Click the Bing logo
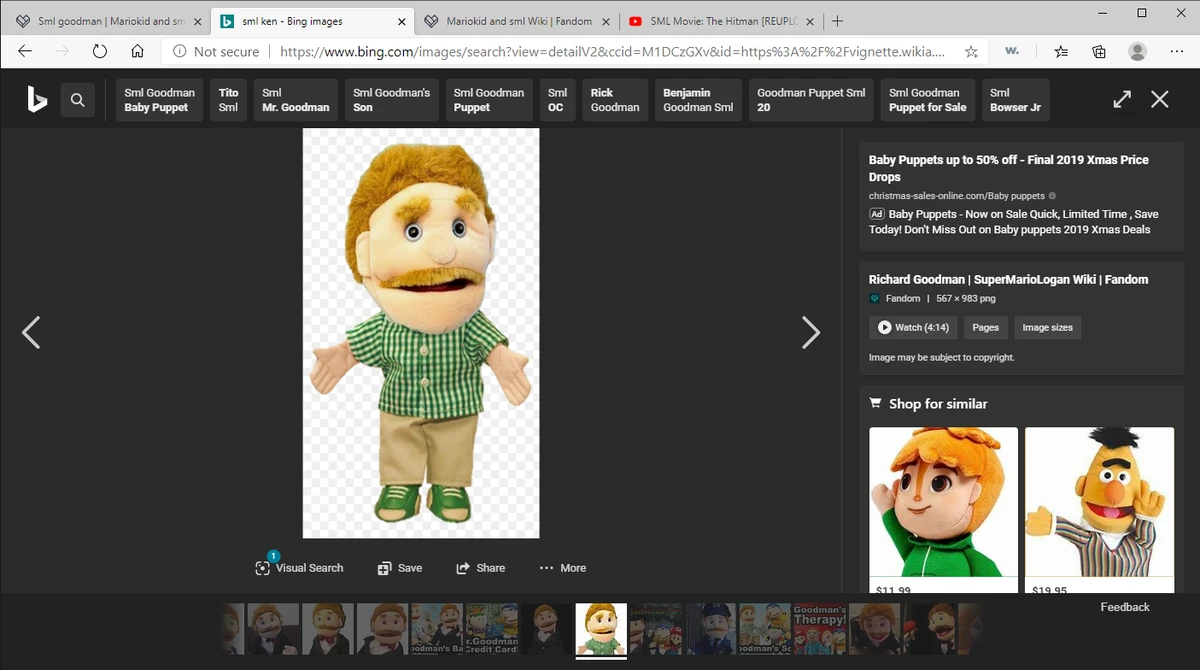 [36, 100]
